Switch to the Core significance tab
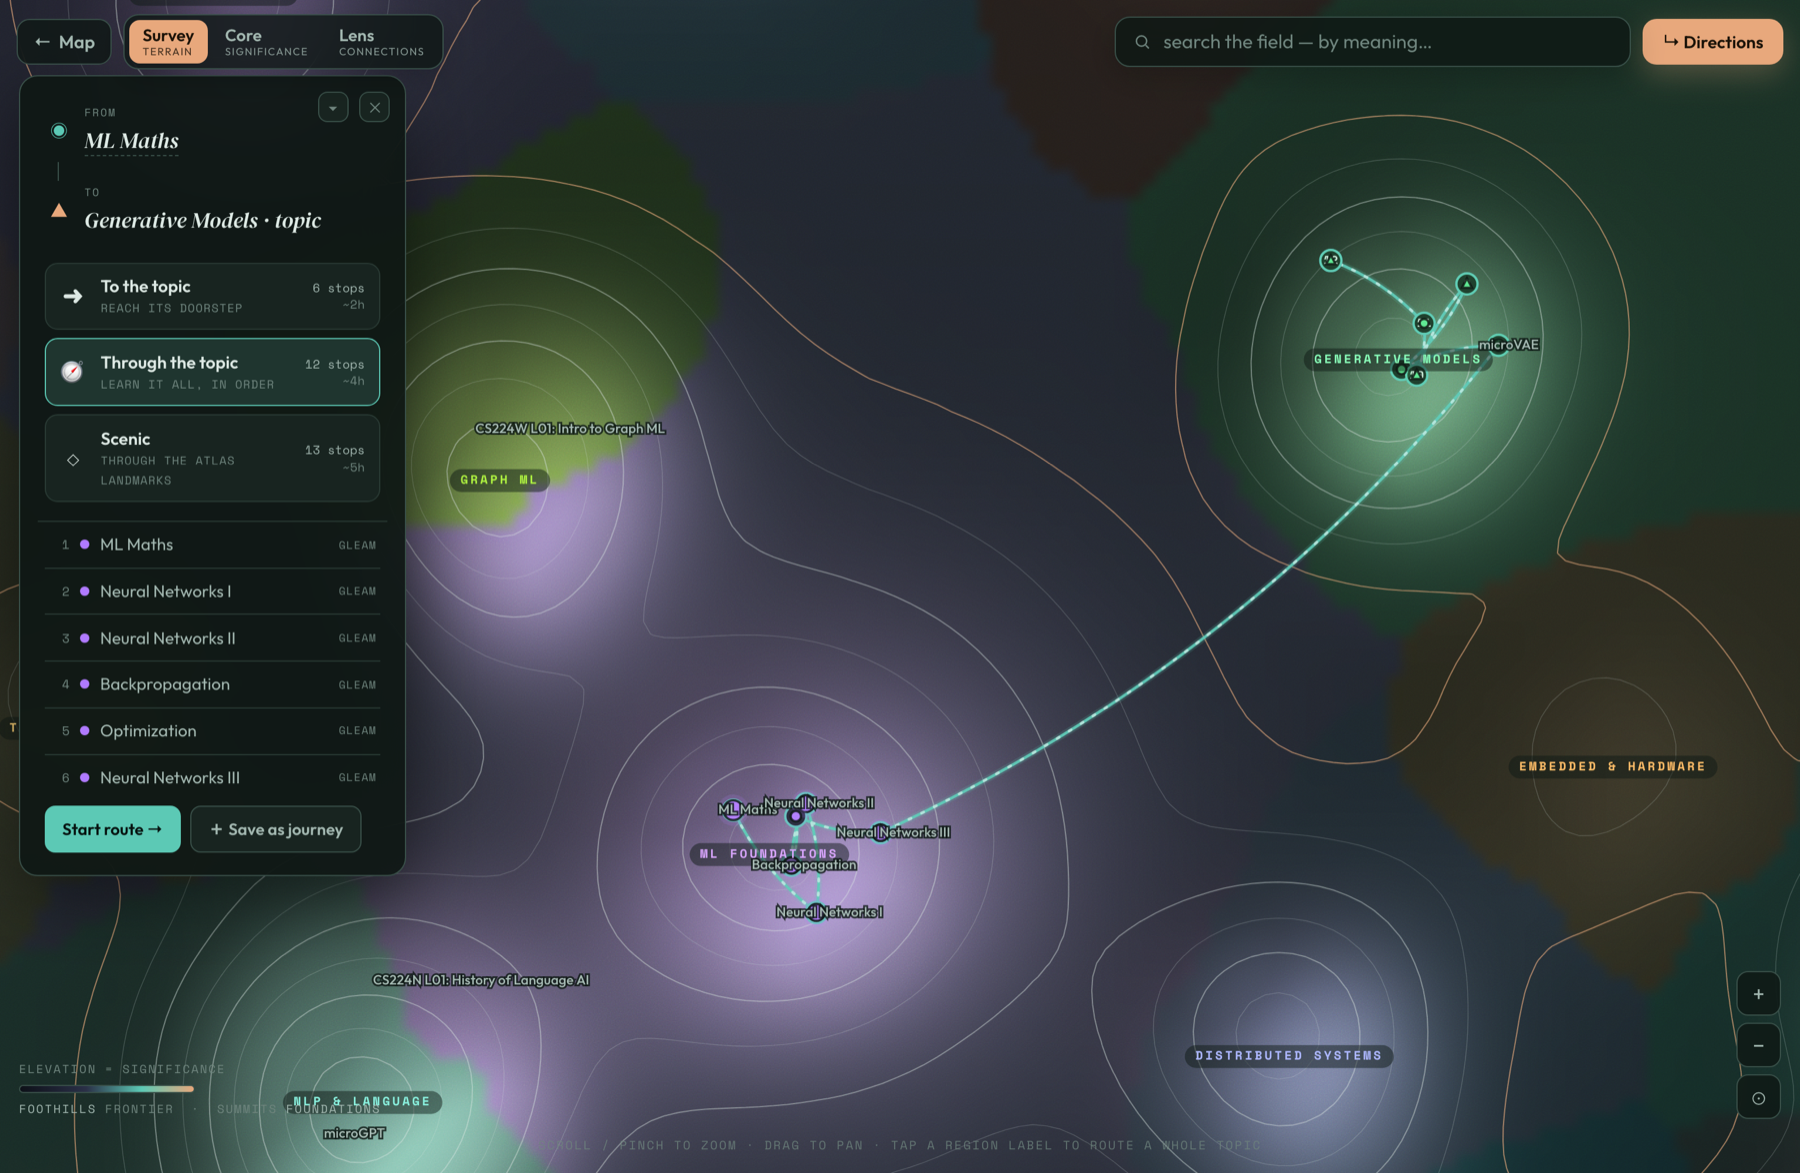 tap(266, 42)
